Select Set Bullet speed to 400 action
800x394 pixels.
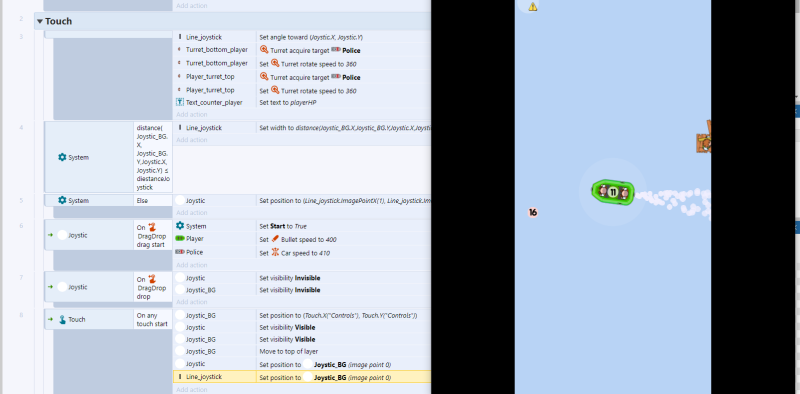[298, 239]
